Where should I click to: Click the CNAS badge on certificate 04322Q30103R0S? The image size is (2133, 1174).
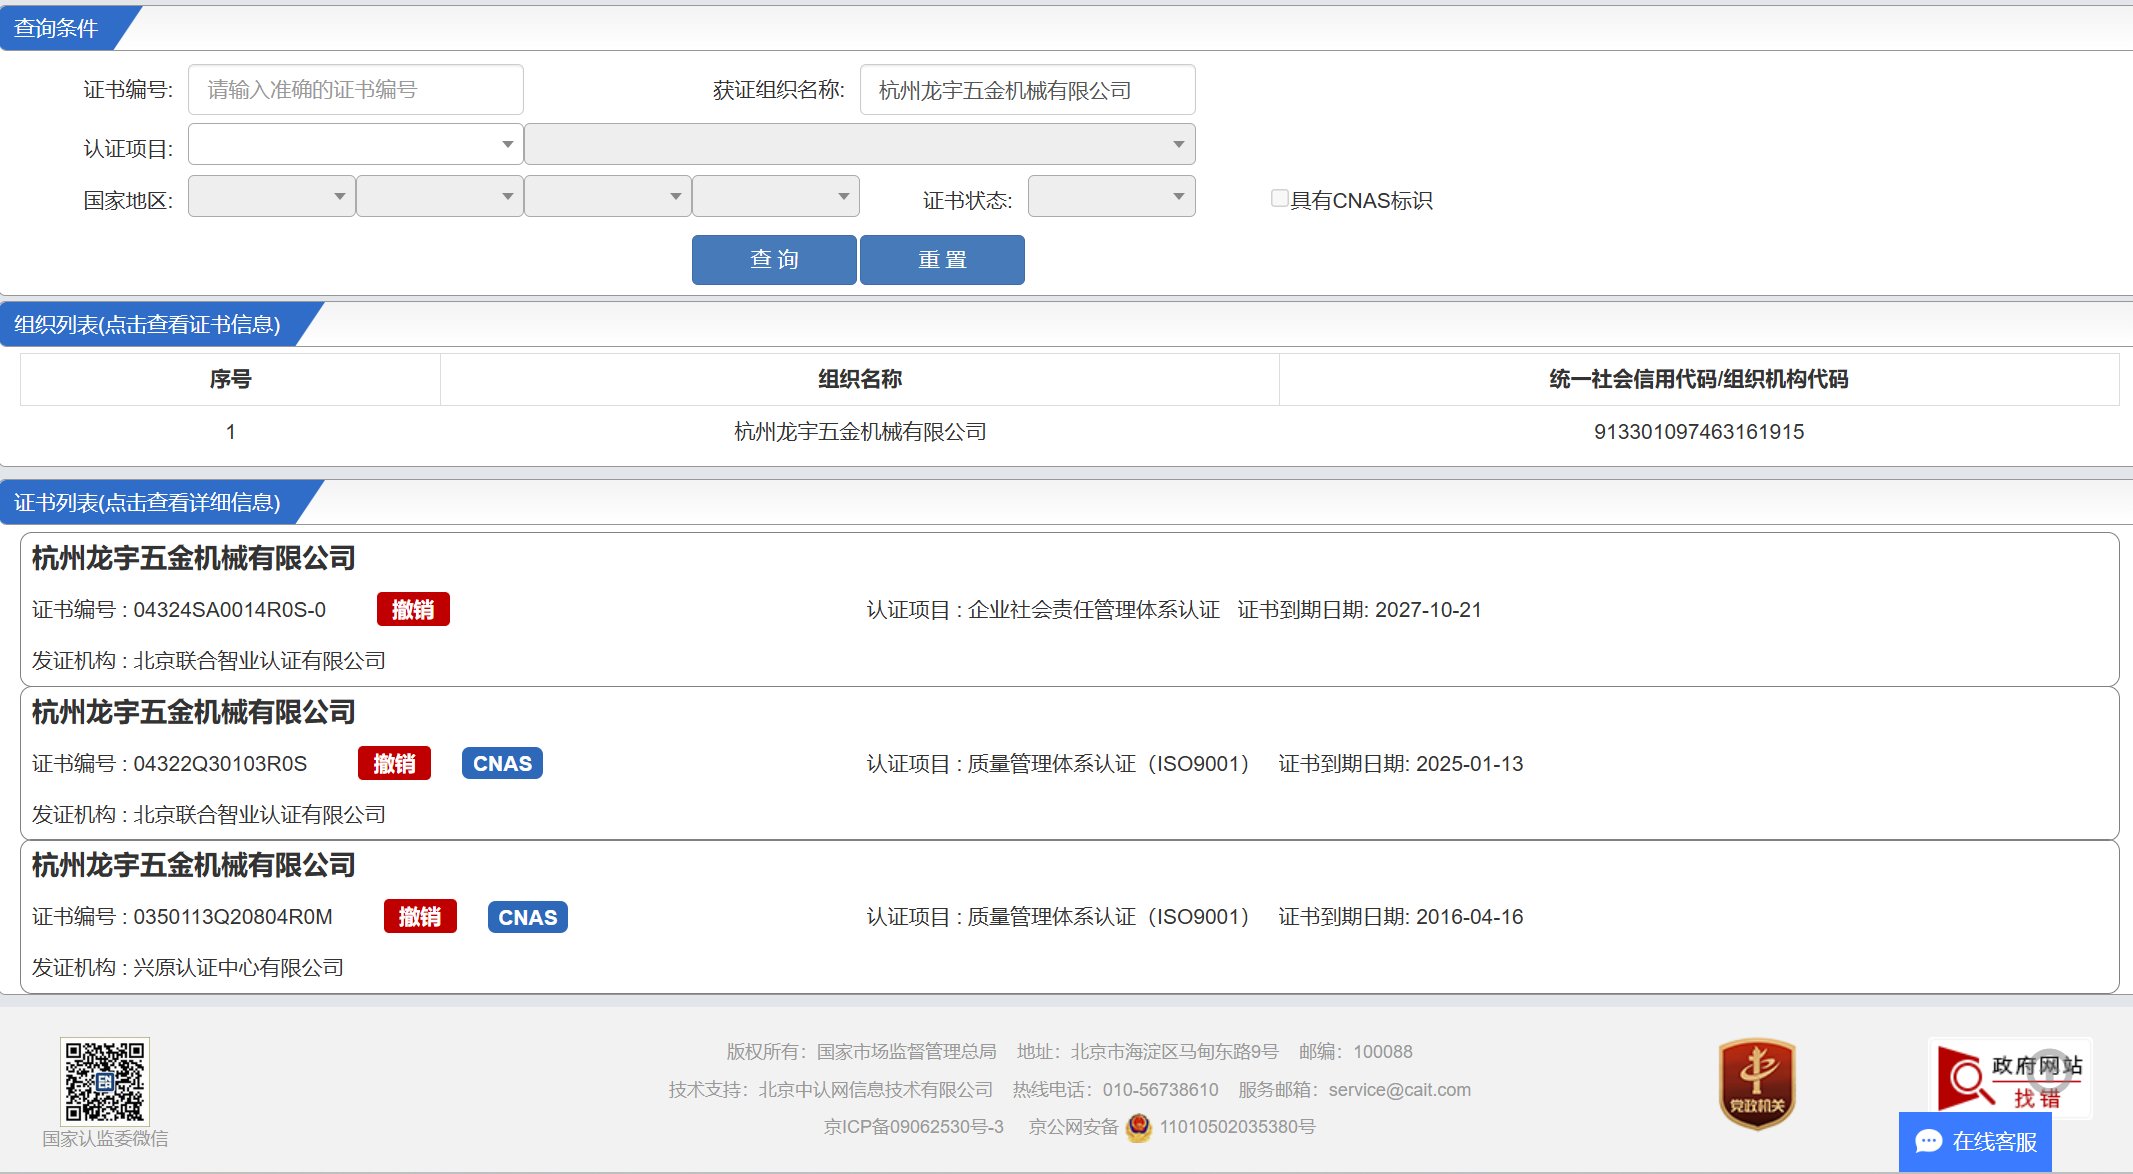click(x=502, y=763)
